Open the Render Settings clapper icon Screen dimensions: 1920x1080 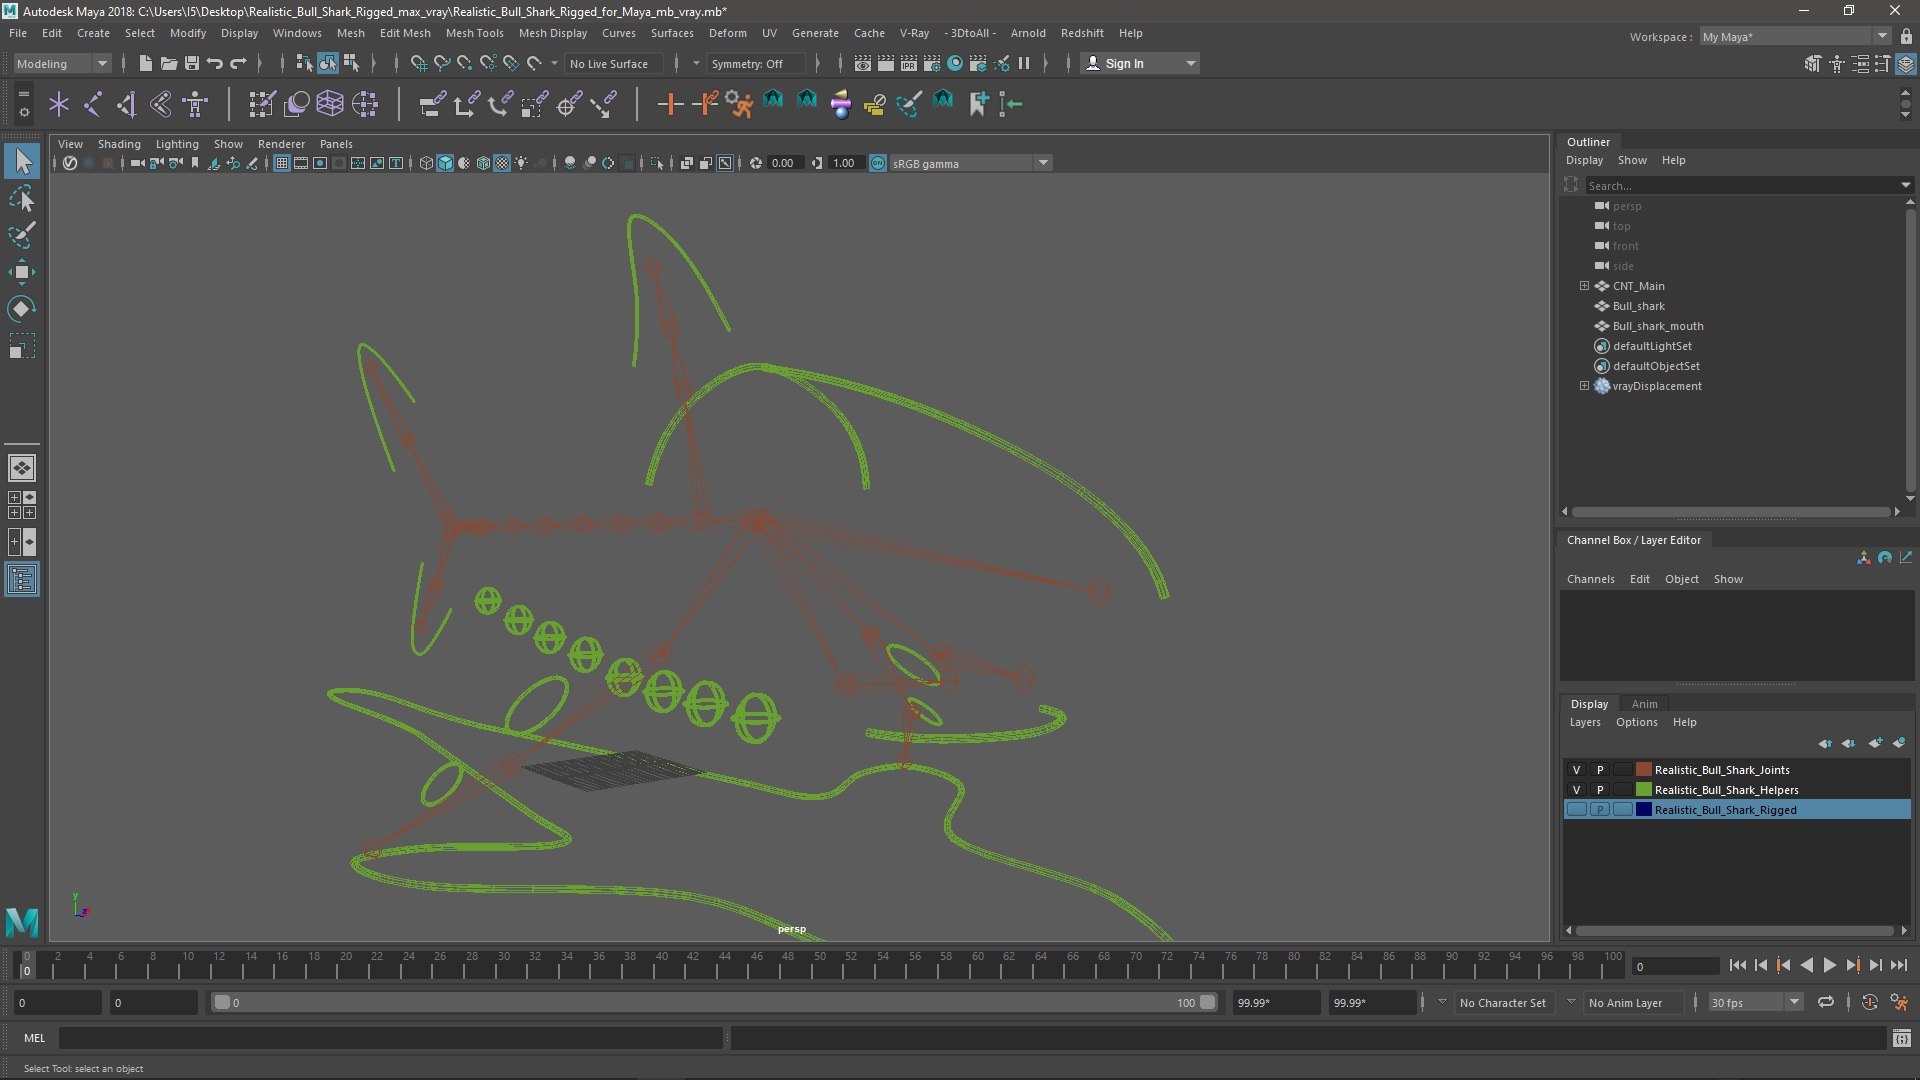(x=931, y=63)
